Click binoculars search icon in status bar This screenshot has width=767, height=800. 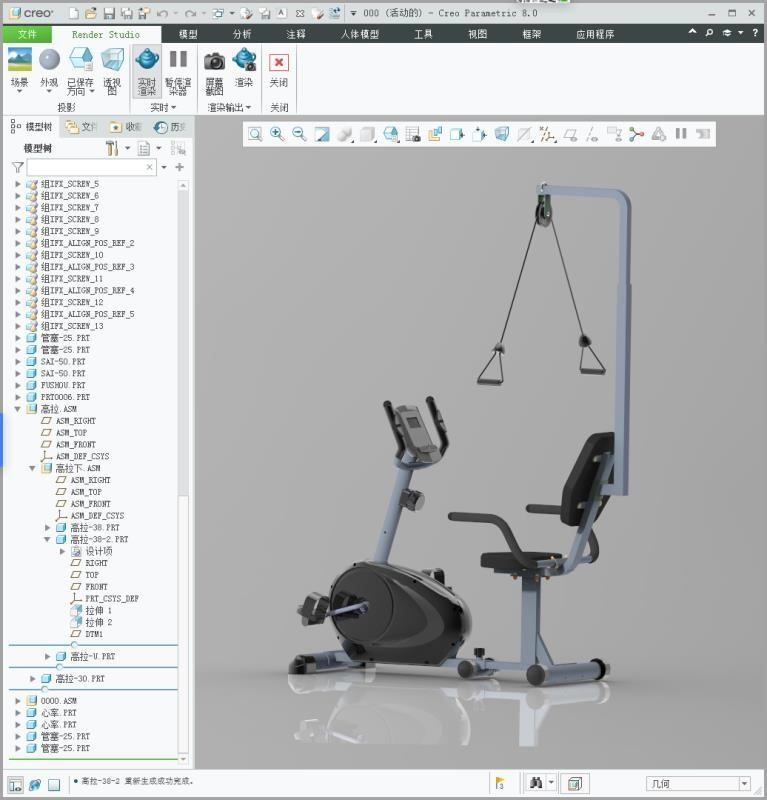tap(537, 783)
